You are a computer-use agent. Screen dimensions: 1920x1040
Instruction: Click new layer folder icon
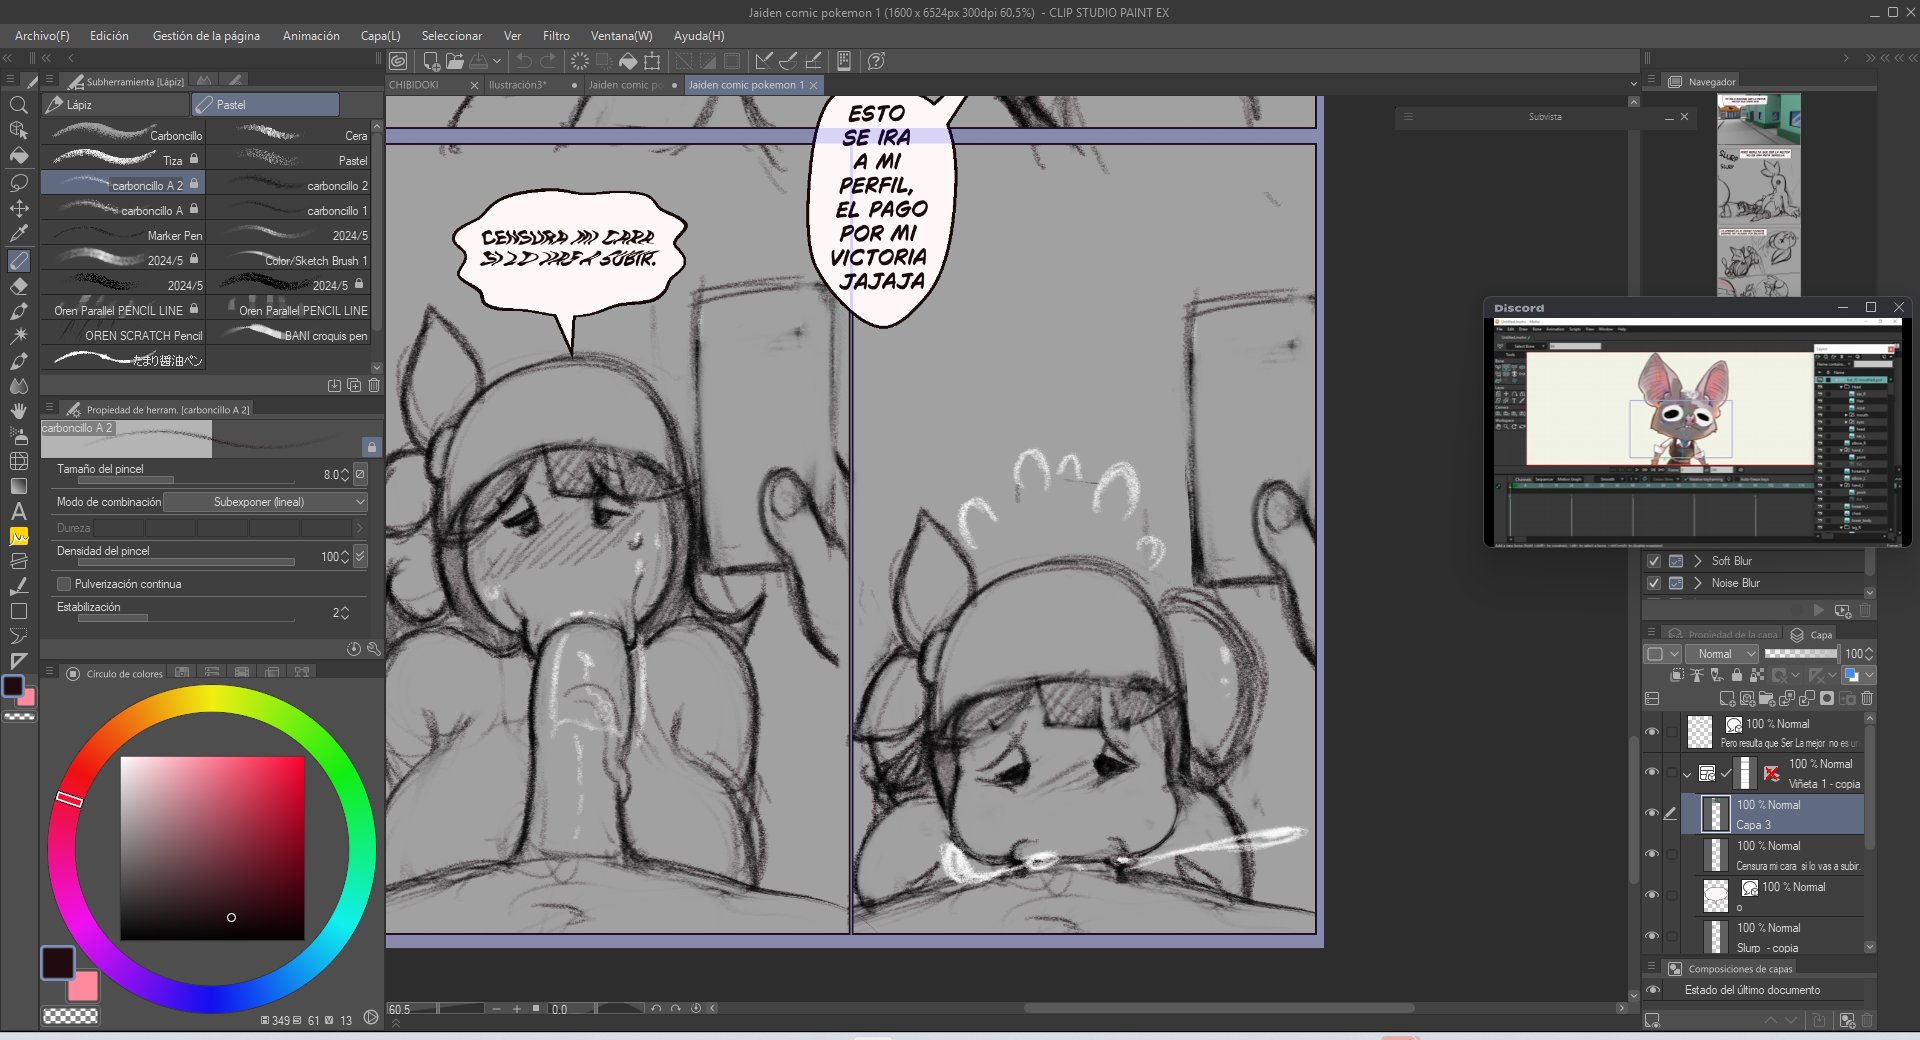click(1767, 698)
